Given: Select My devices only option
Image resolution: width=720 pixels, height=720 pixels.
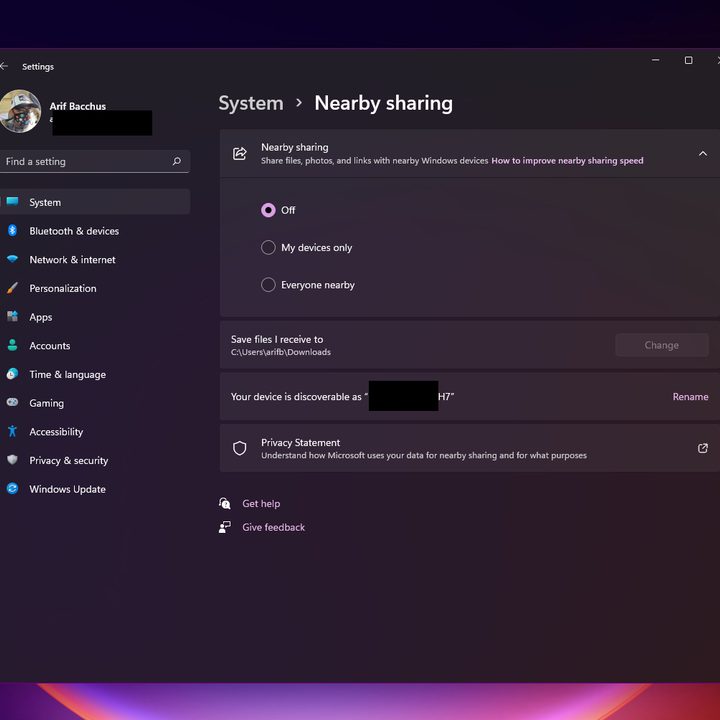Looking at the screenshot, I should point(268,248).
